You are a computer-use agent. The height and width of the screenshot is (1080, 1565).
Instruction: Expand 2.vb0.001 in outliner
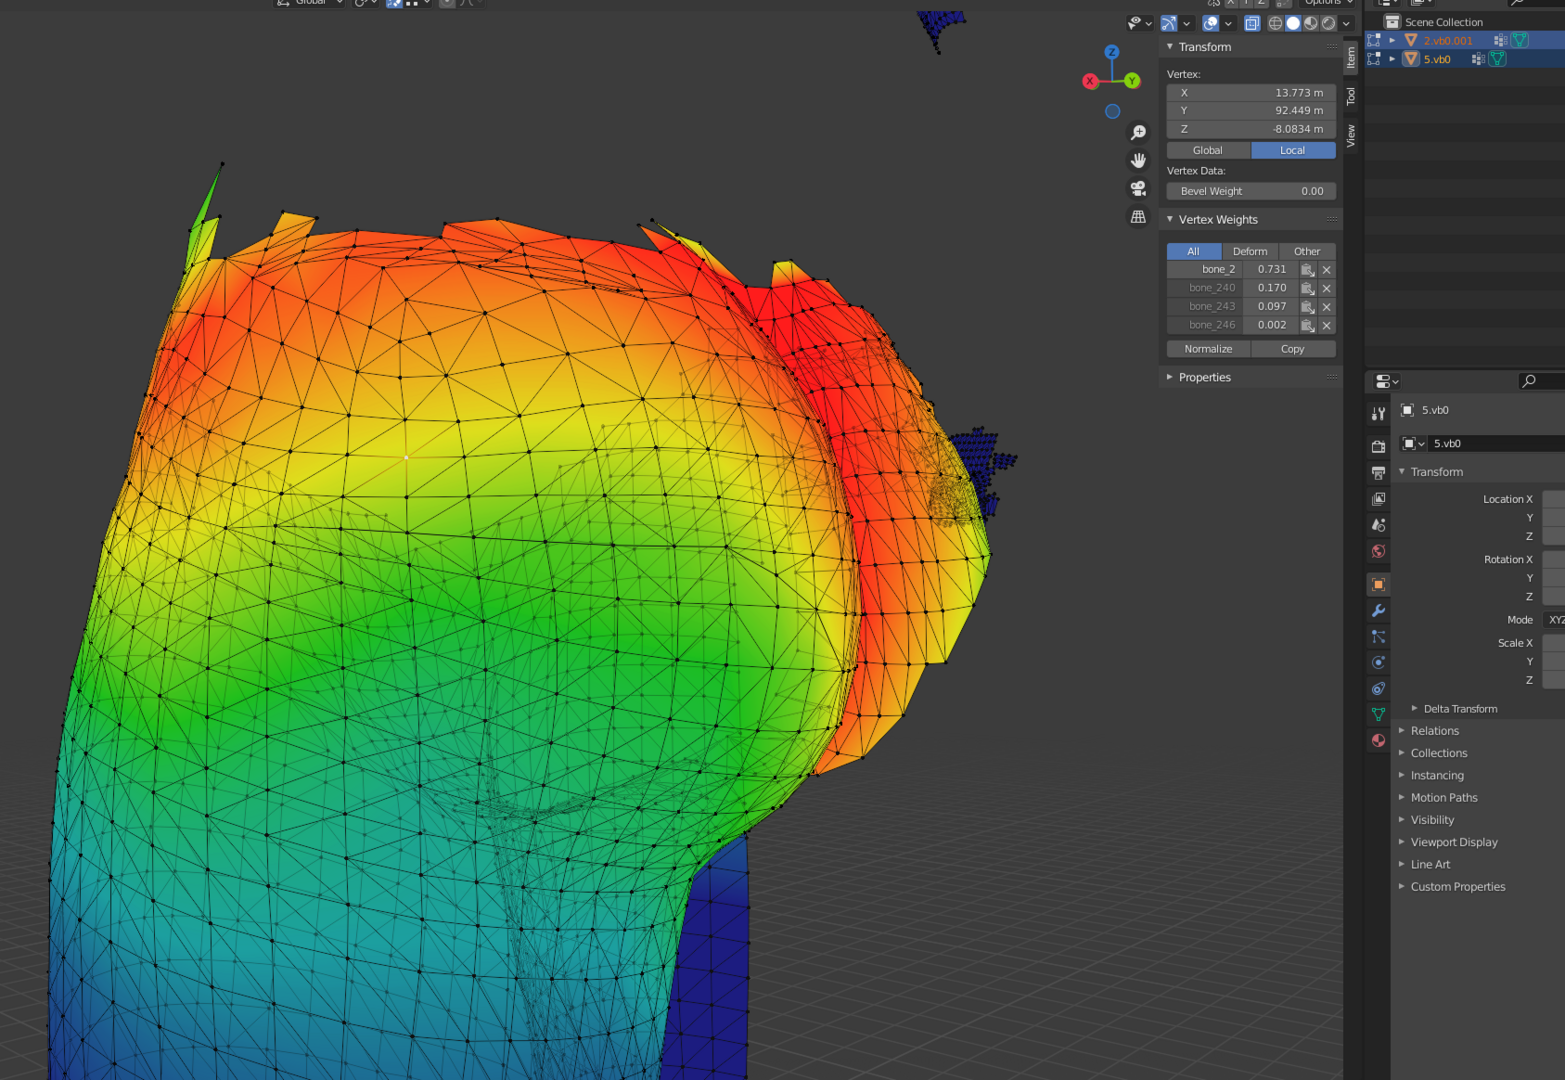pyautogui.click(x=1392, y=40)
